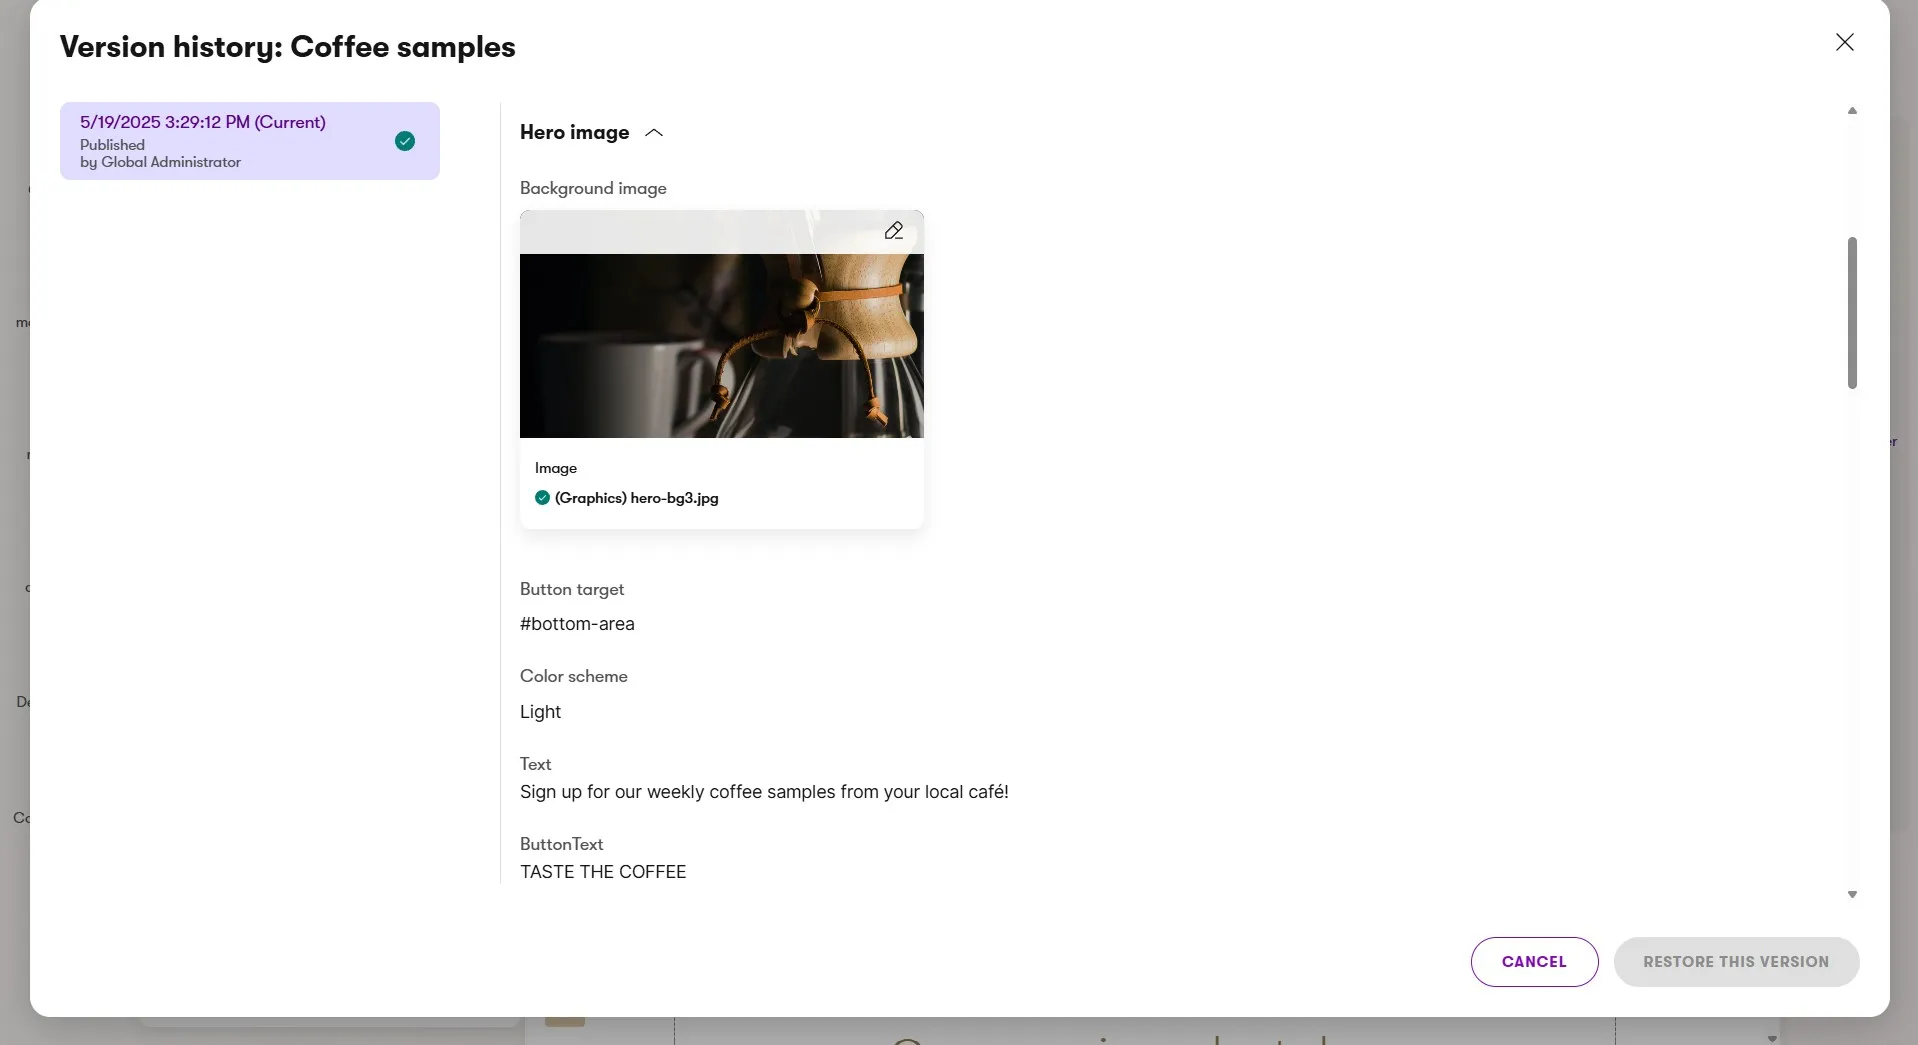Screen dimensions: 1918x1045
Task: Click the TASTE THE COFFEE button text value
Action: (x=603, y=872)
